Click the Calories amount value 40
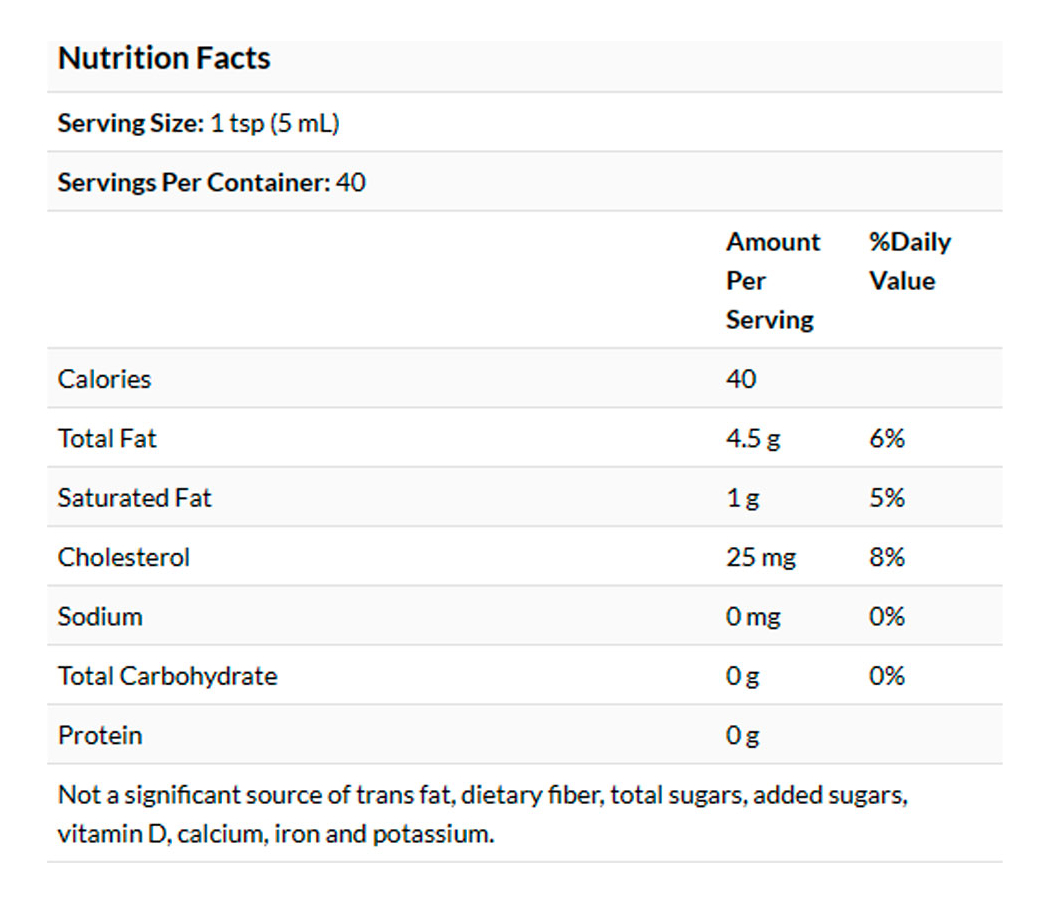This screenshot has width=1050, height=904. click(x=741, y=379)
